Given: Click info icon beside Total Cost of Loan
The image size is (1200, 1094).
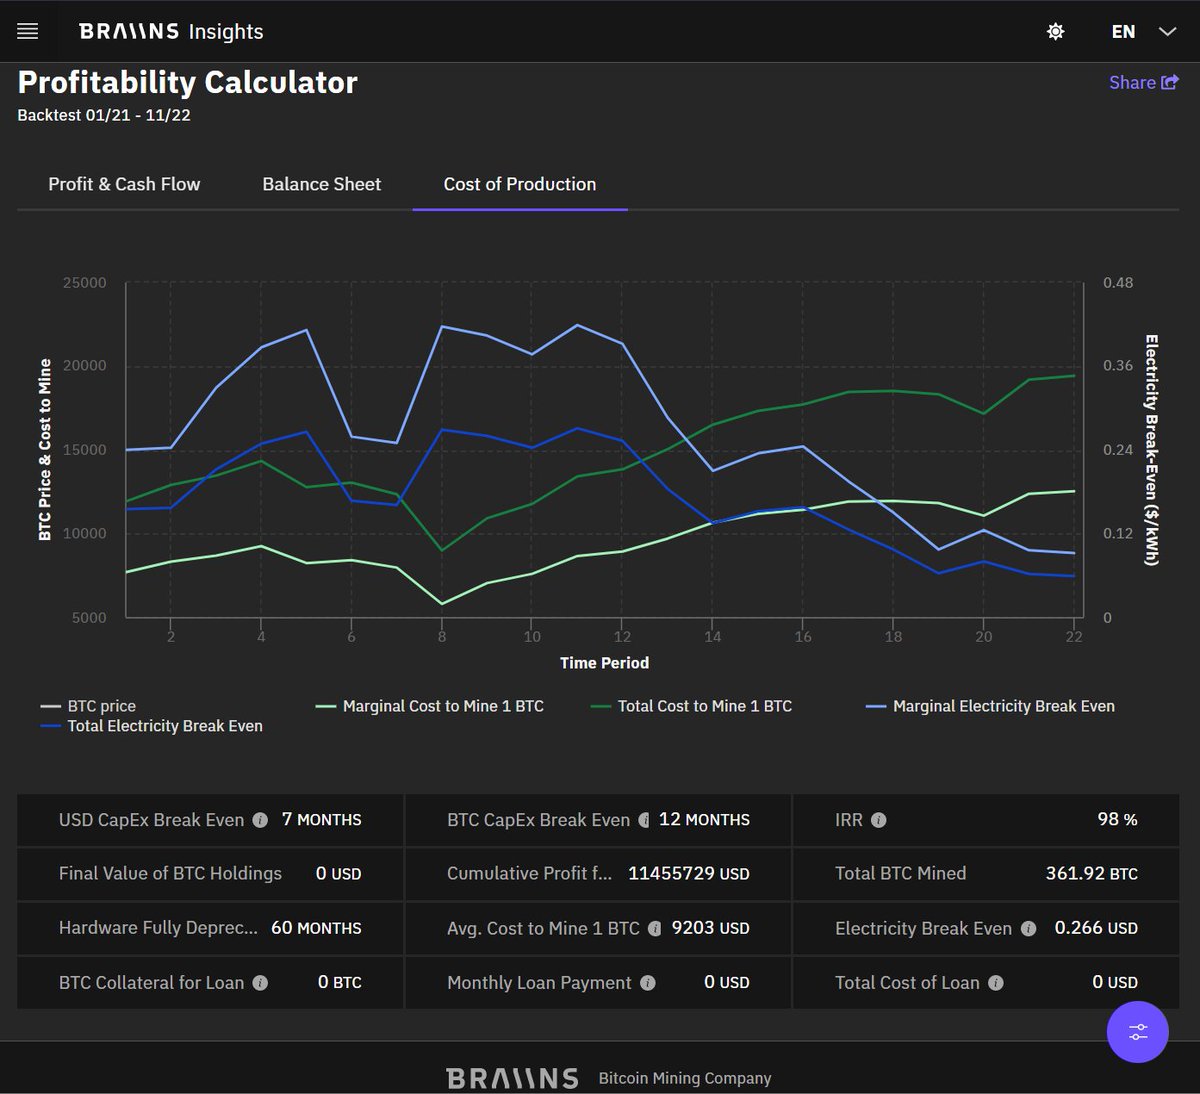Looking at the screenshot, I should click(996, 983).
